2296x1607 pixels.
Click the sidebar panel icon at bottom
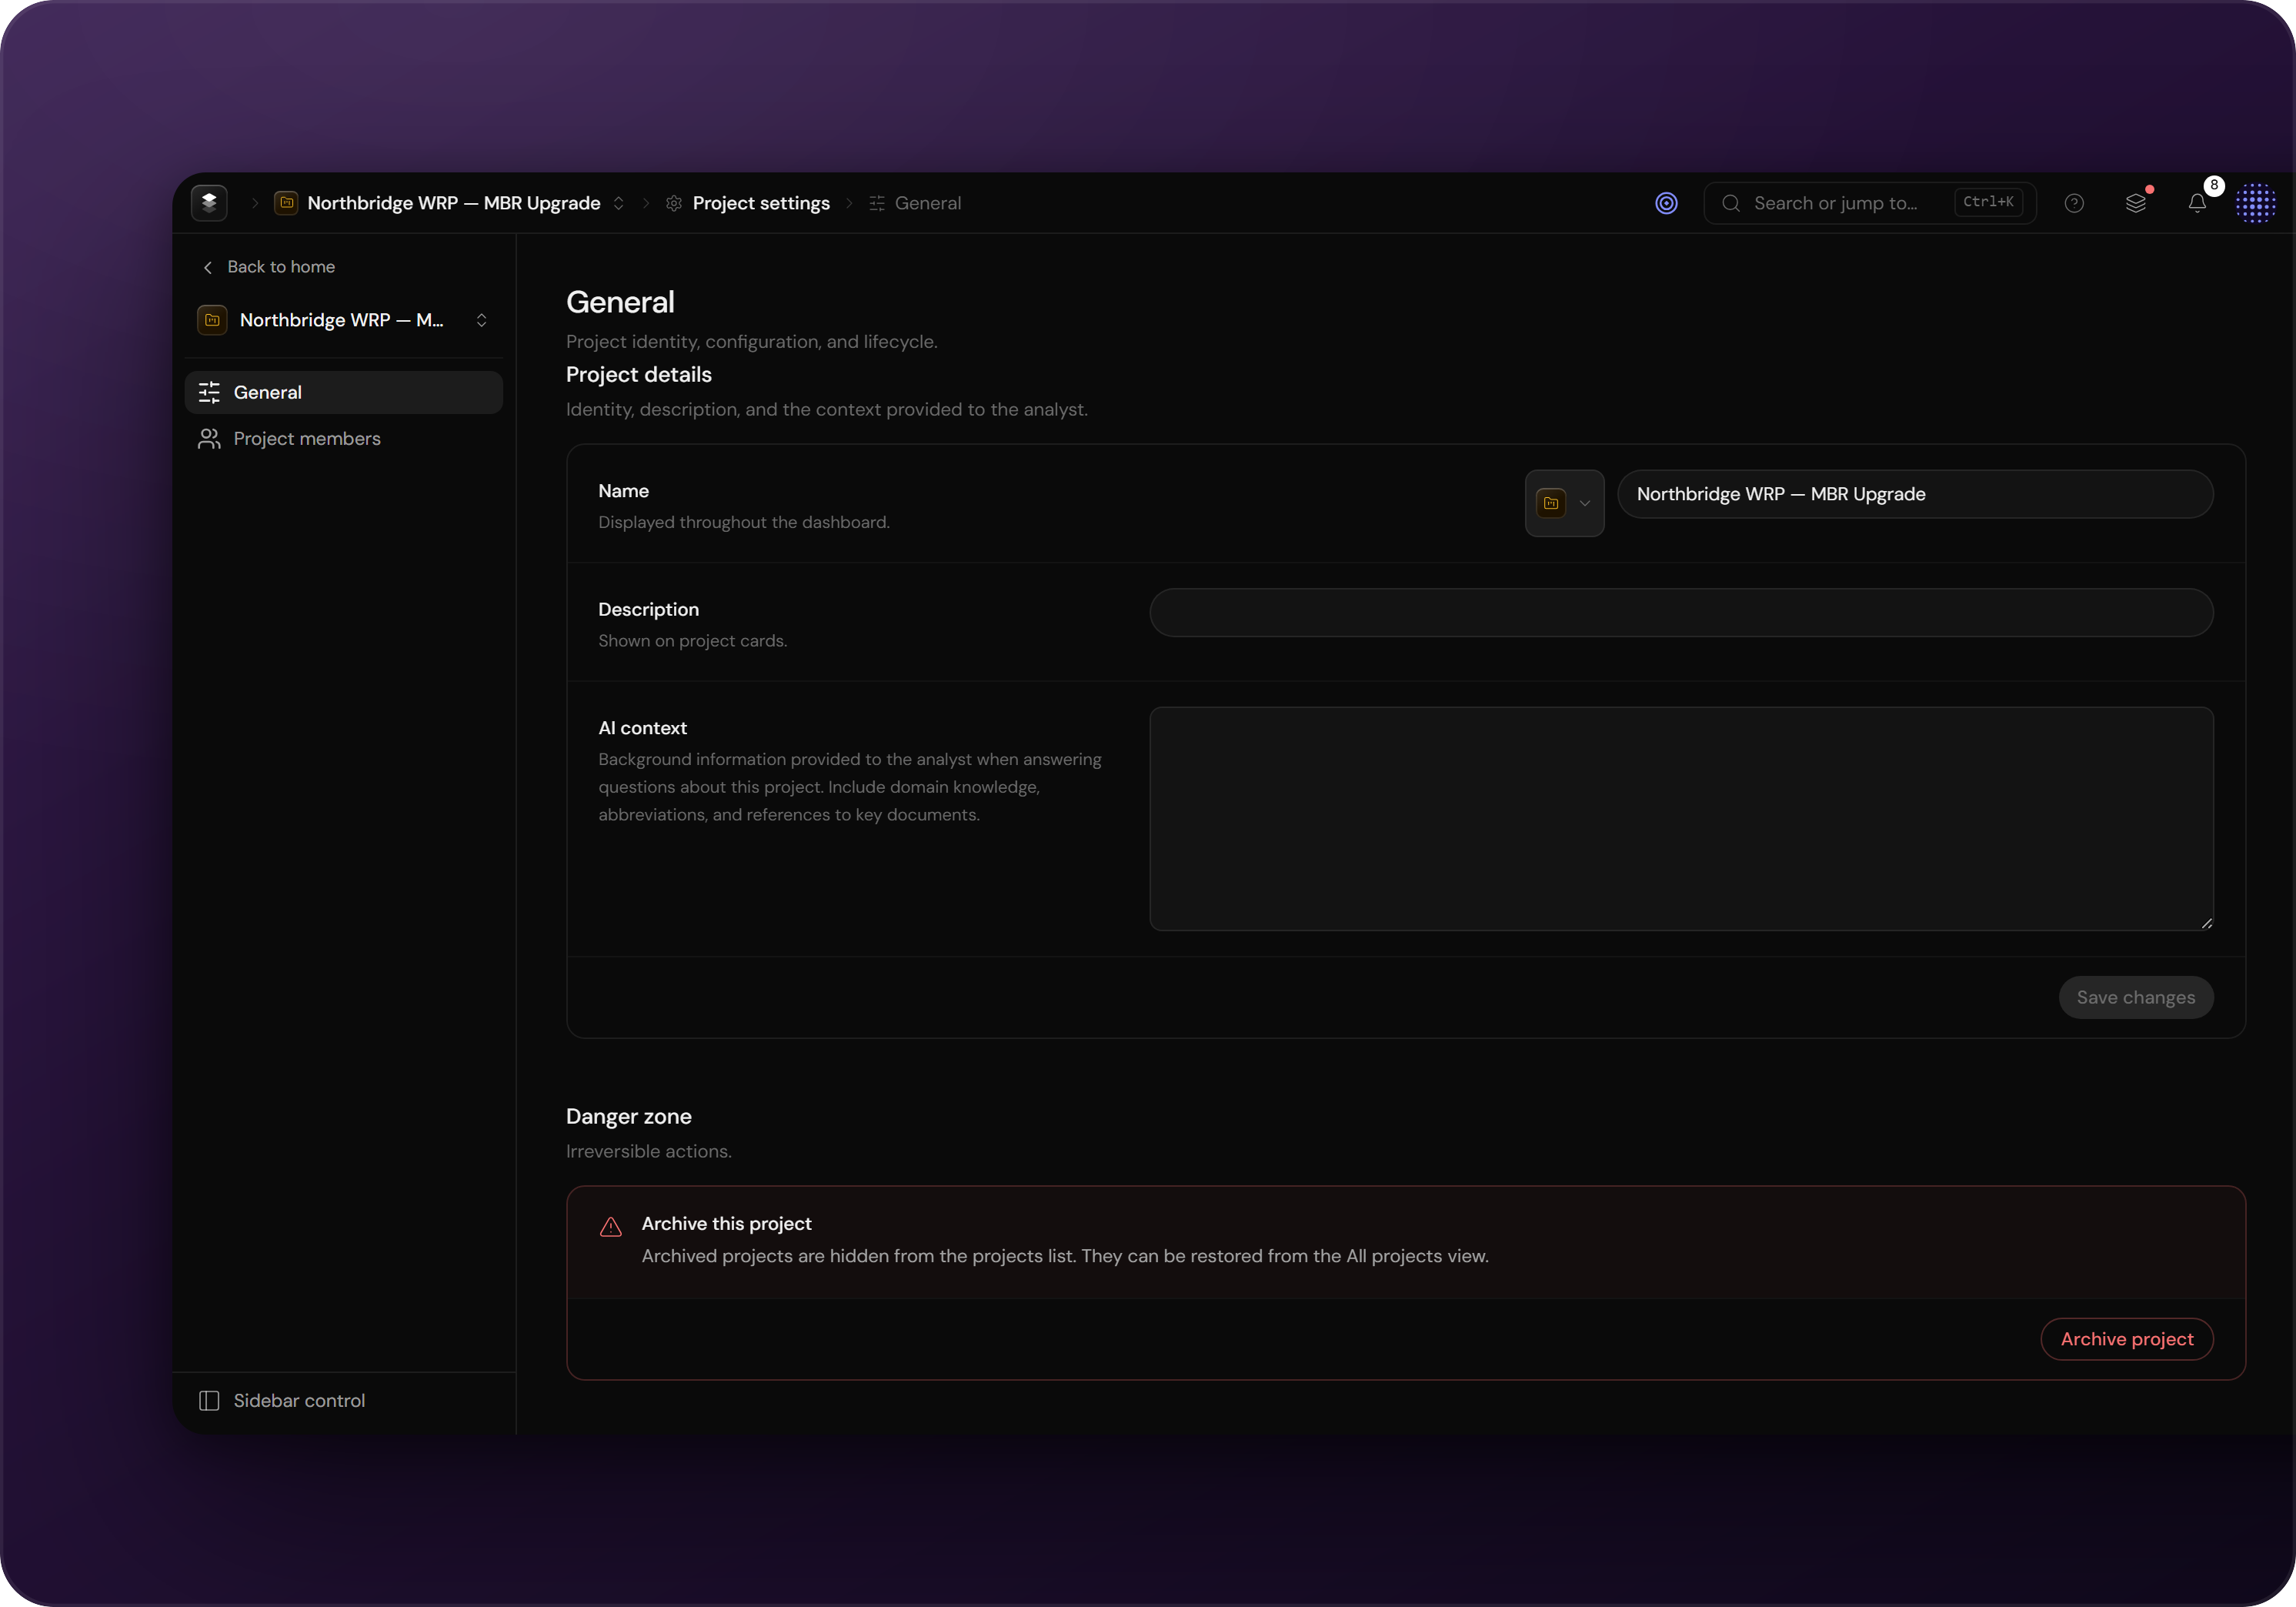209,1401
